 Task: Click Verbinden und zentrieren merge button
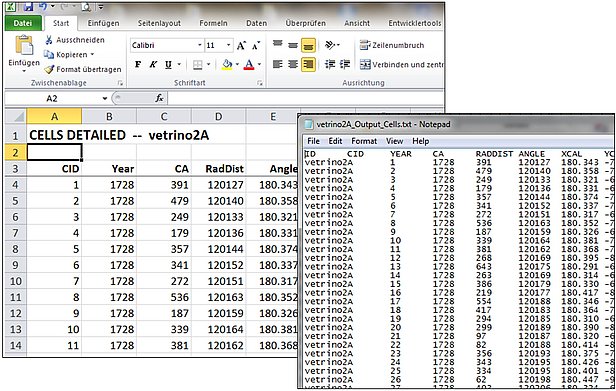[402, 64]
